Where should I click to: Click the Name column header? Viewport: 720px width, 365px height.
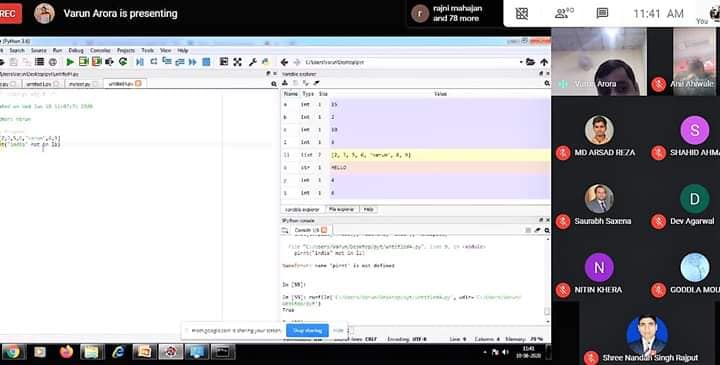pyautogui.click(x=291, y=94)
